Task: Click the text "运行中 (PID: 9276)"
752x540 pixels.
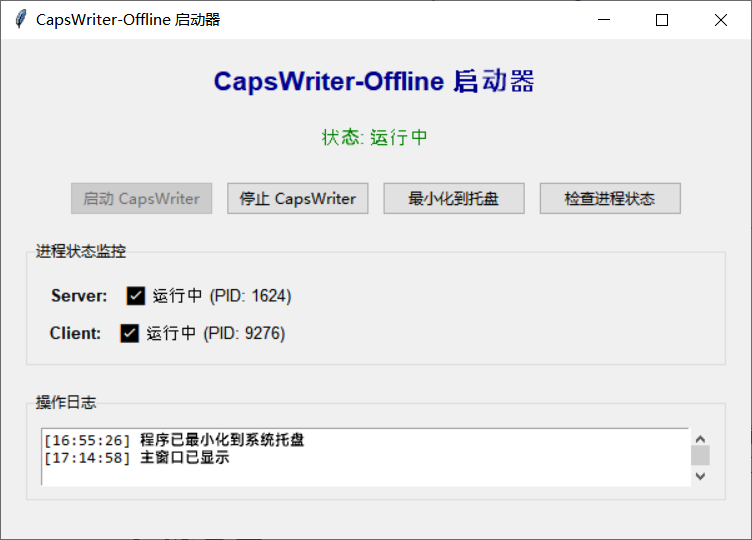Action: point(216,333)
